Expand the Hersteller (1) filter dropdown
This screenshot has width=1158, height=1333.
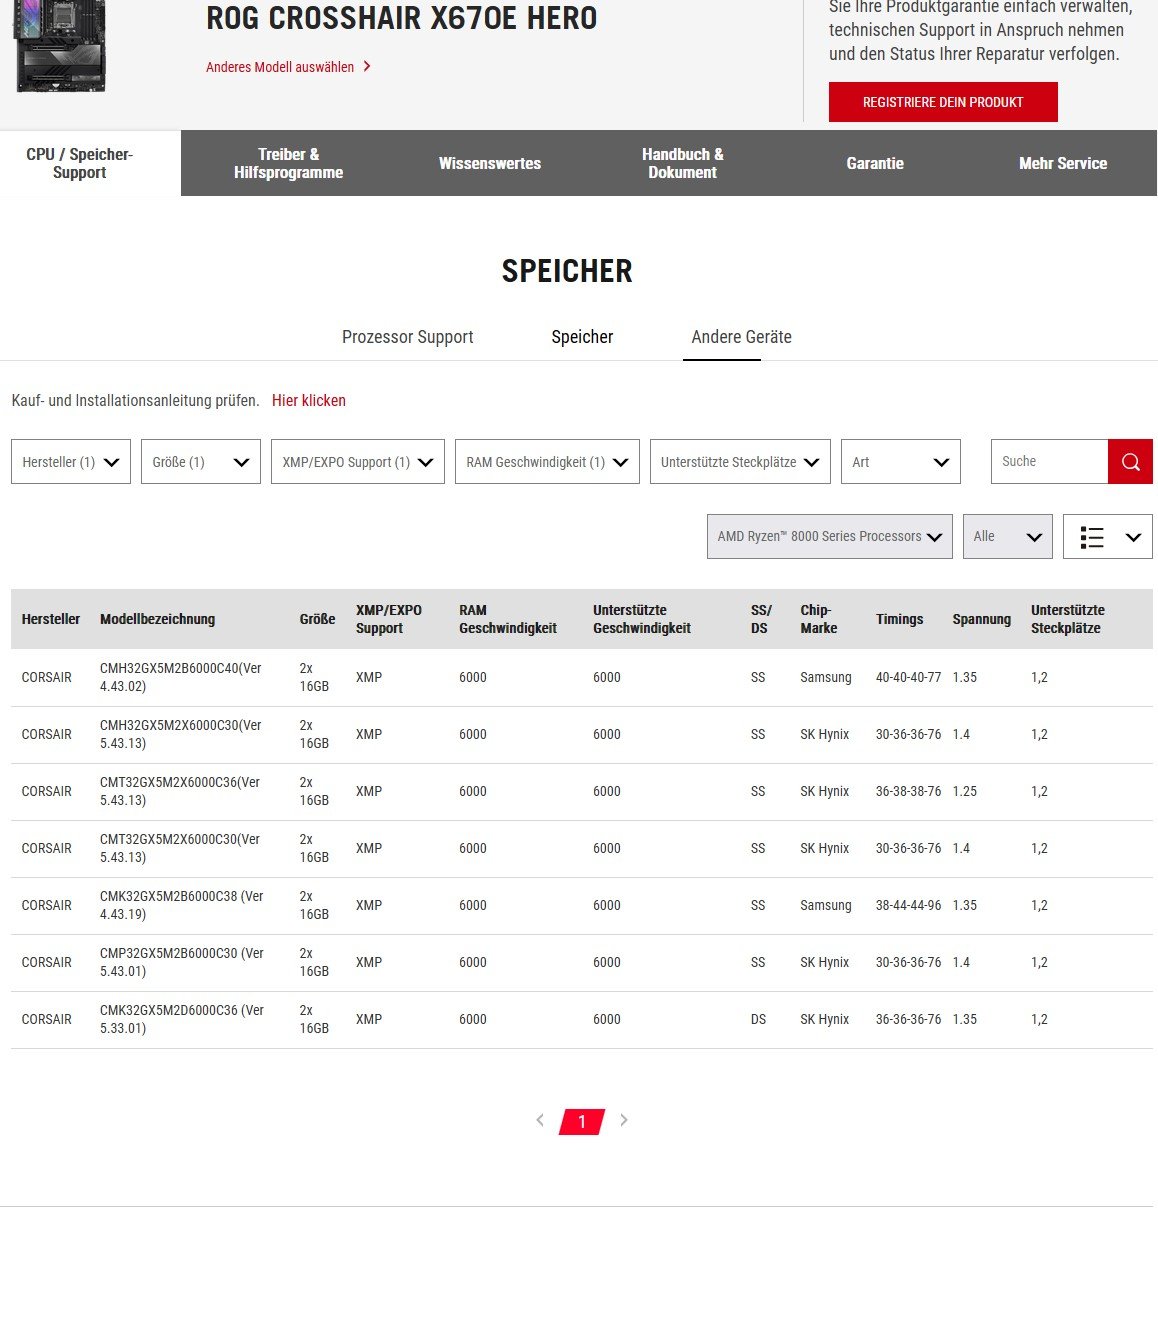click(71, 462)
